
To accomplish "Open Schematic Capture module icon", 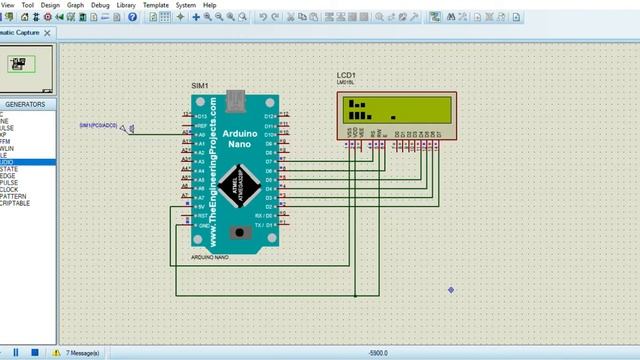I will pyautogui.click(x=36, y=17).
